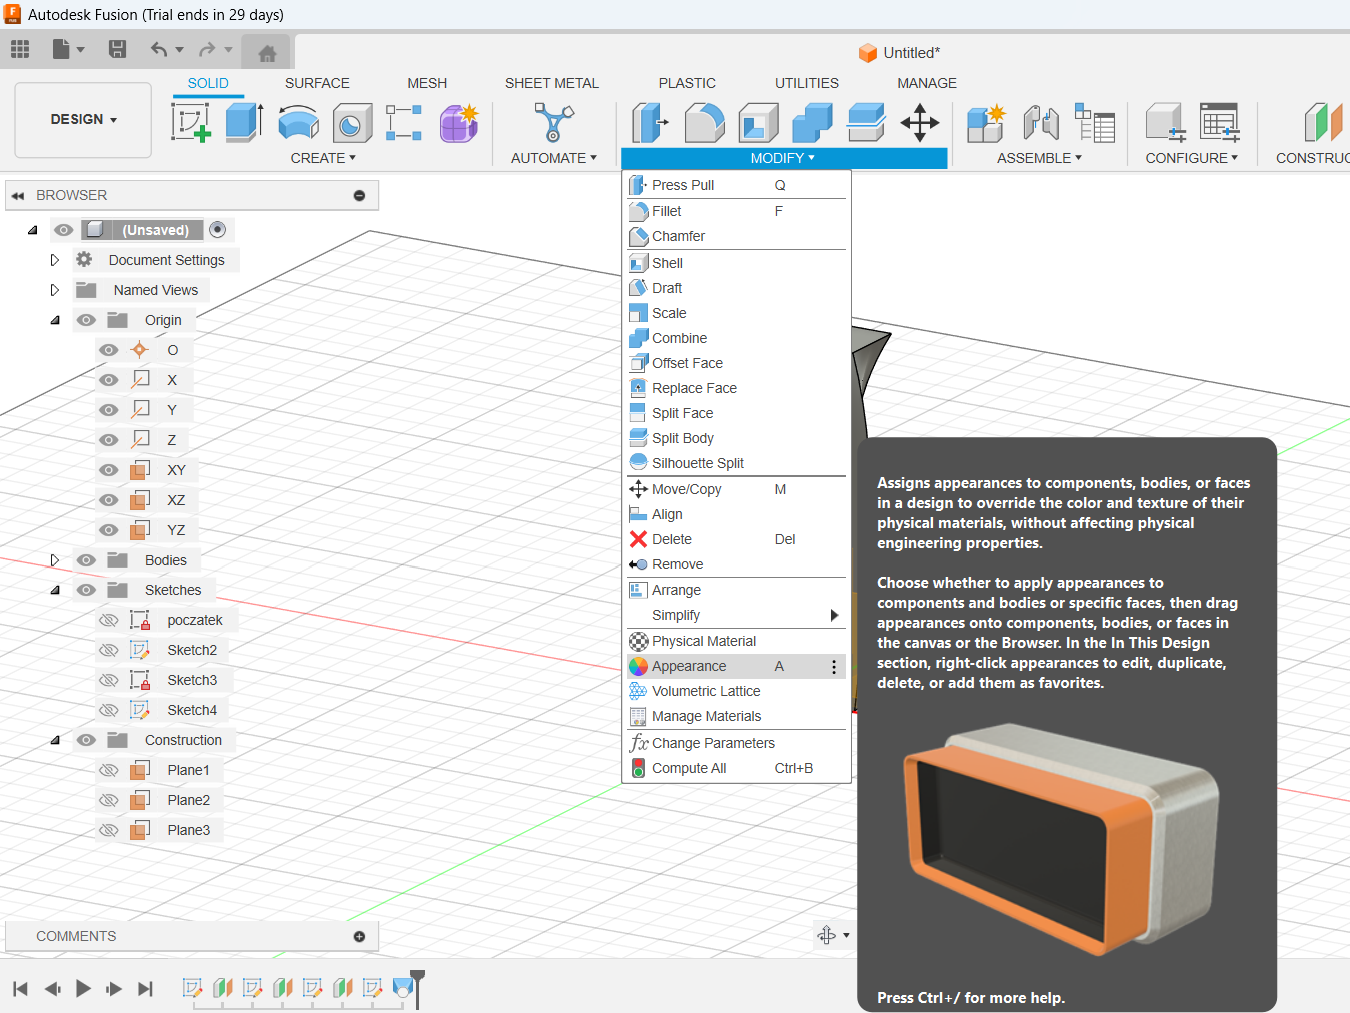Image resolution: width=1350 pixels, height=1013 pixels.
Task: Switch to the SURFACE tab
Action: (x=317, y=83)
